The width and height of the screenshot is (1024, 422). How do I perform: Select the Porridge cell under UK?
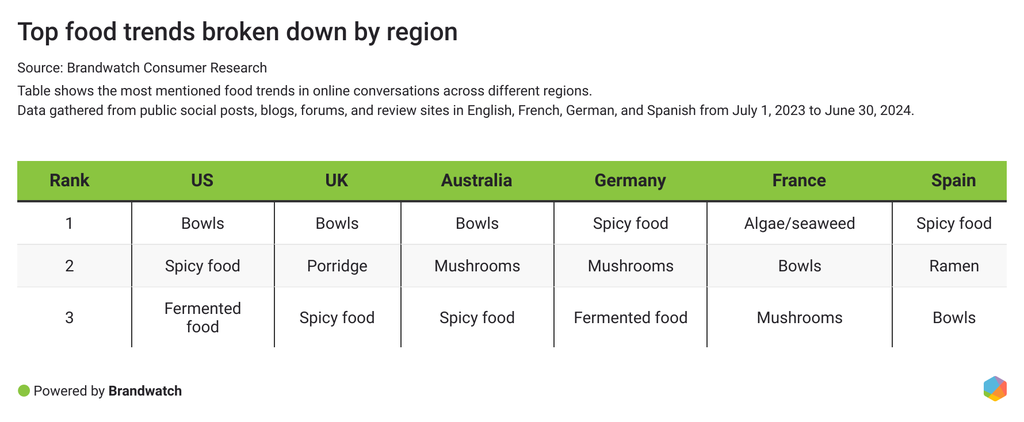click(x=337, y=266)
